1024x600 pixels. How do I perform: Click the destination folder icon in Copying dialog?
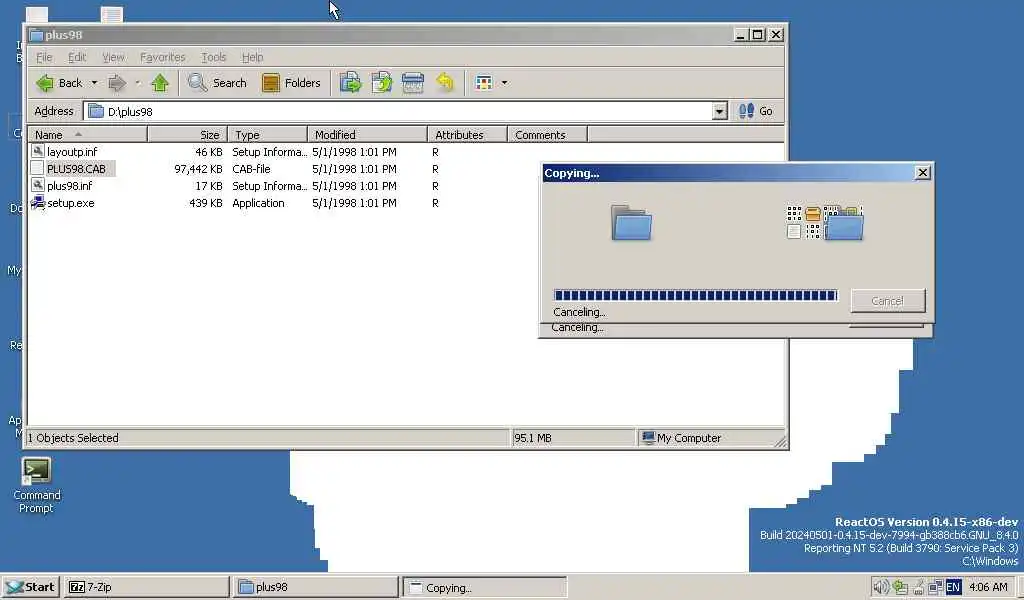click(x=844, y=225)
